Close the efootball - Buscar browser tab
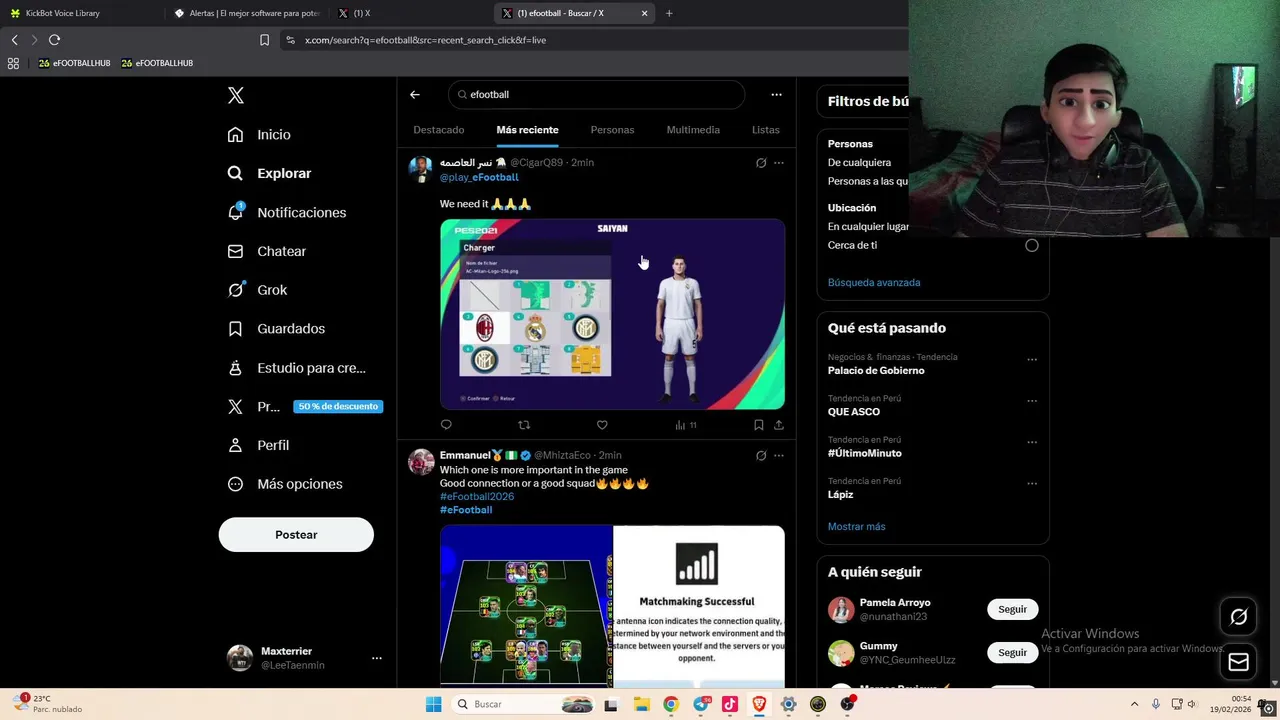This screenshot has width=1280, height=720. (644, 14)
